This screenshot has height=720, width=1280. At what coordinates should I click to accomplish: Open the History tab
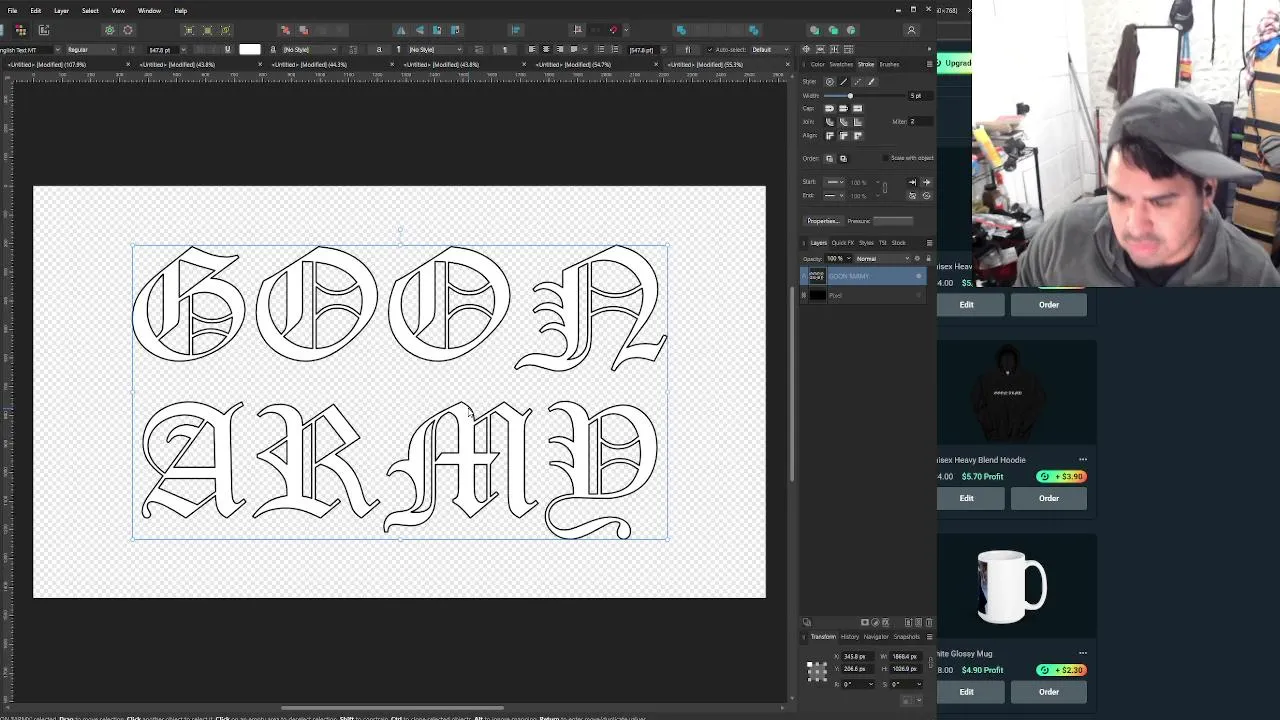tap(850, 637)
